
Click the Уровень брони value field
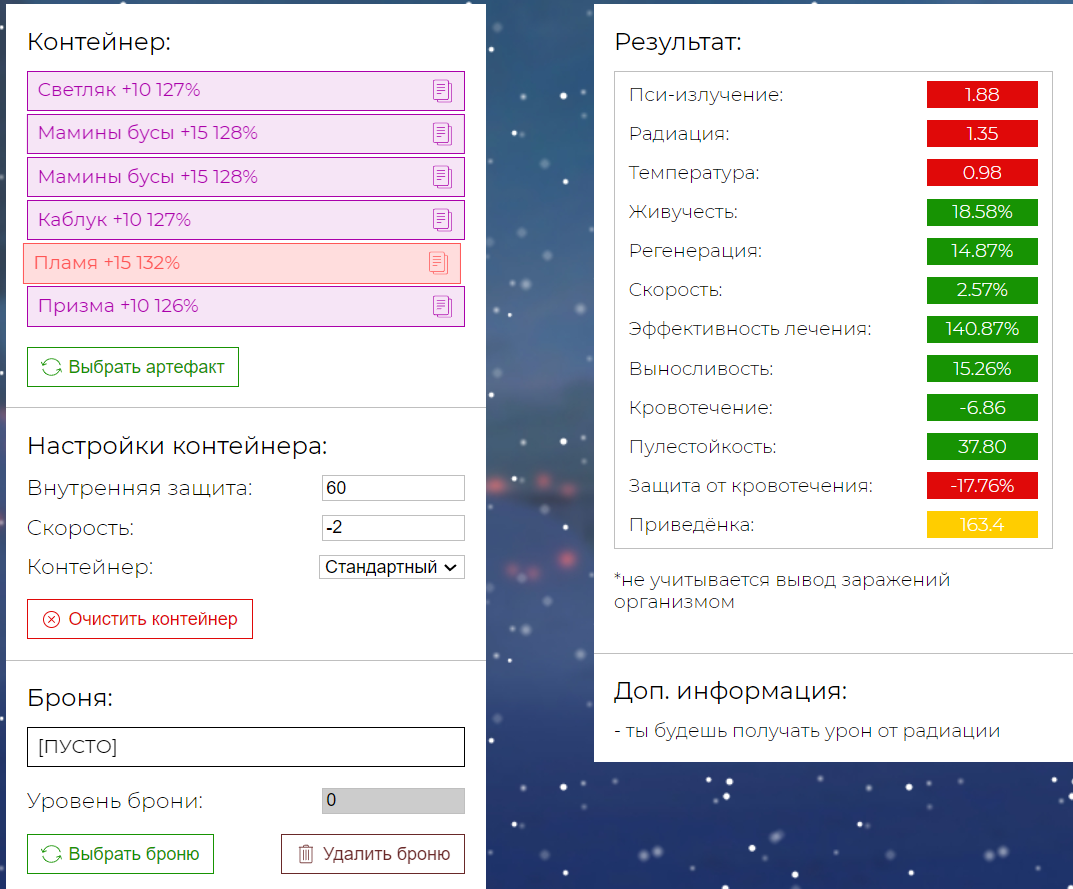coord(393,801)
